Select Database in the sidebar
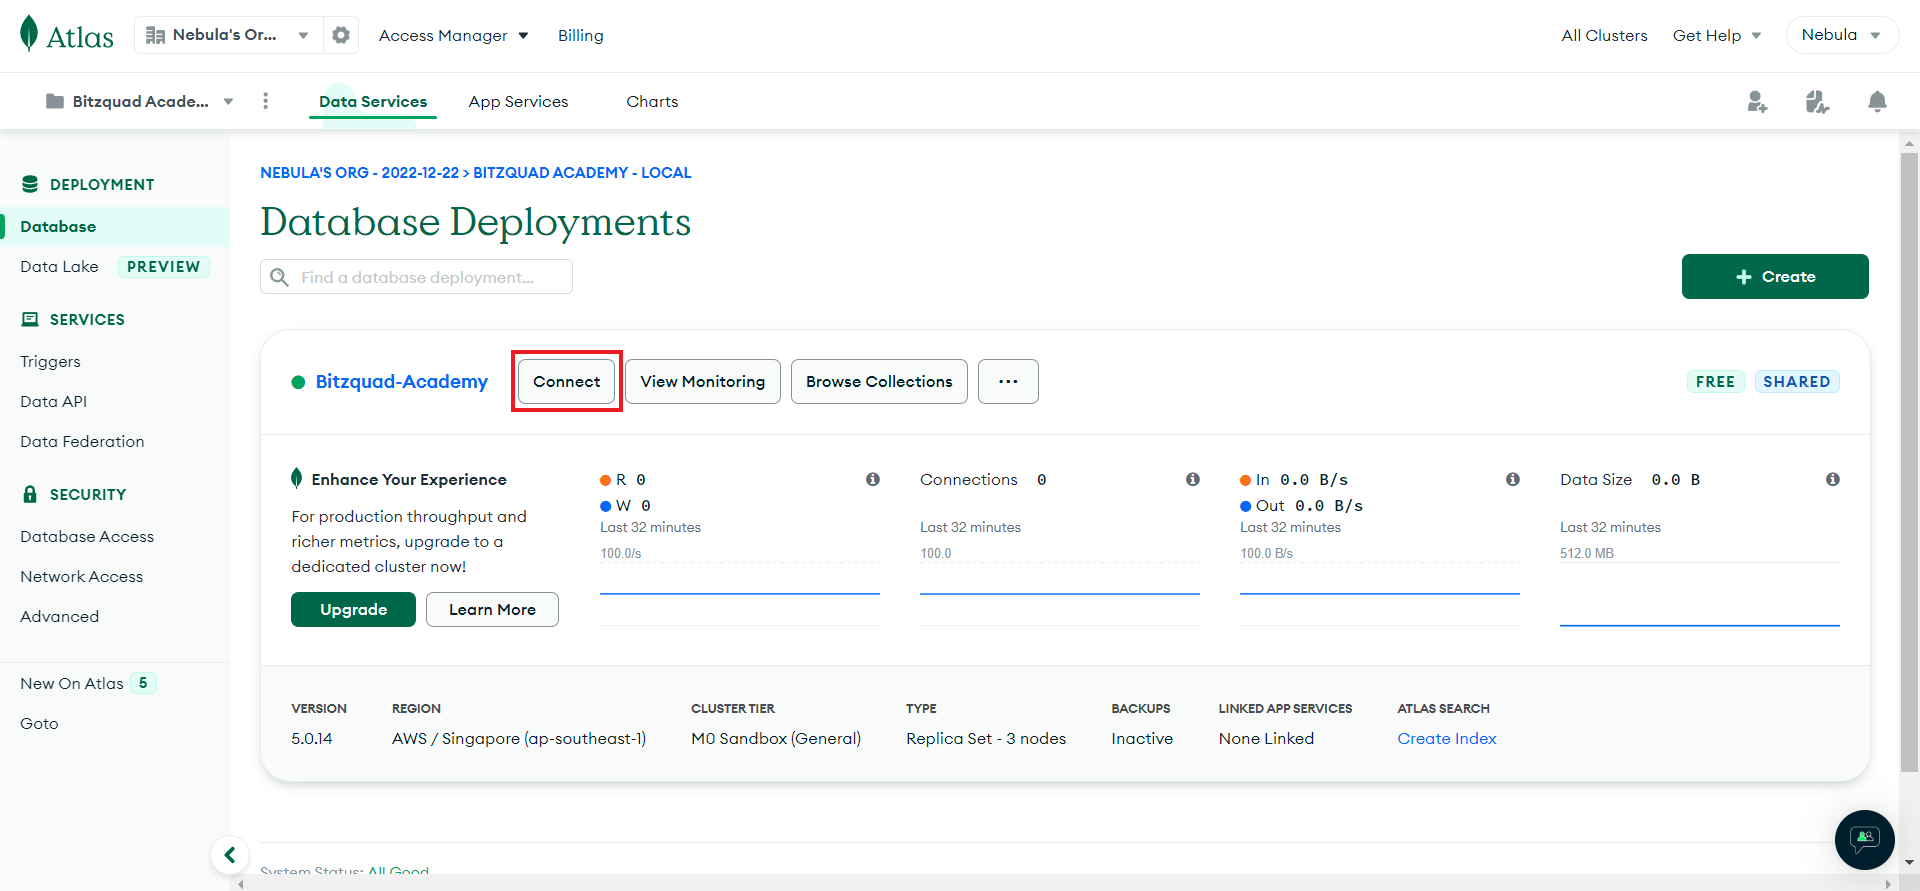The width and height of the screenshot is (1920, 891). [x=115, y=226]
